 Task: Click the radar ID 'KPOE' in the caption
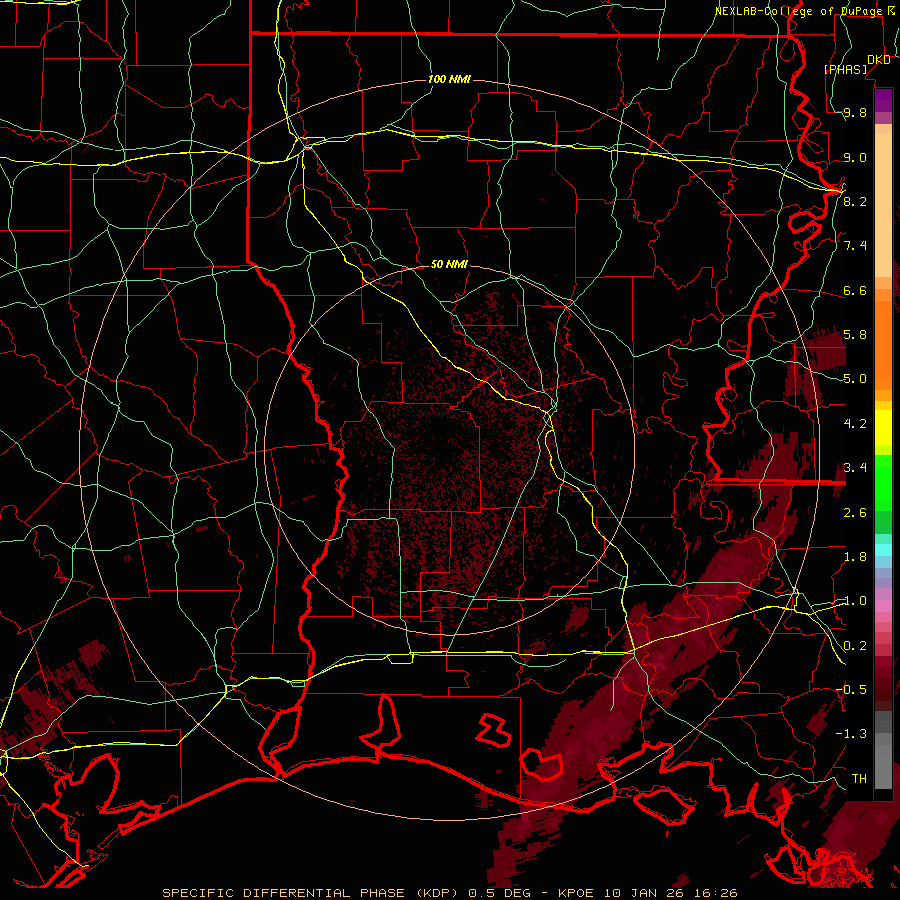tap(577, 893)
